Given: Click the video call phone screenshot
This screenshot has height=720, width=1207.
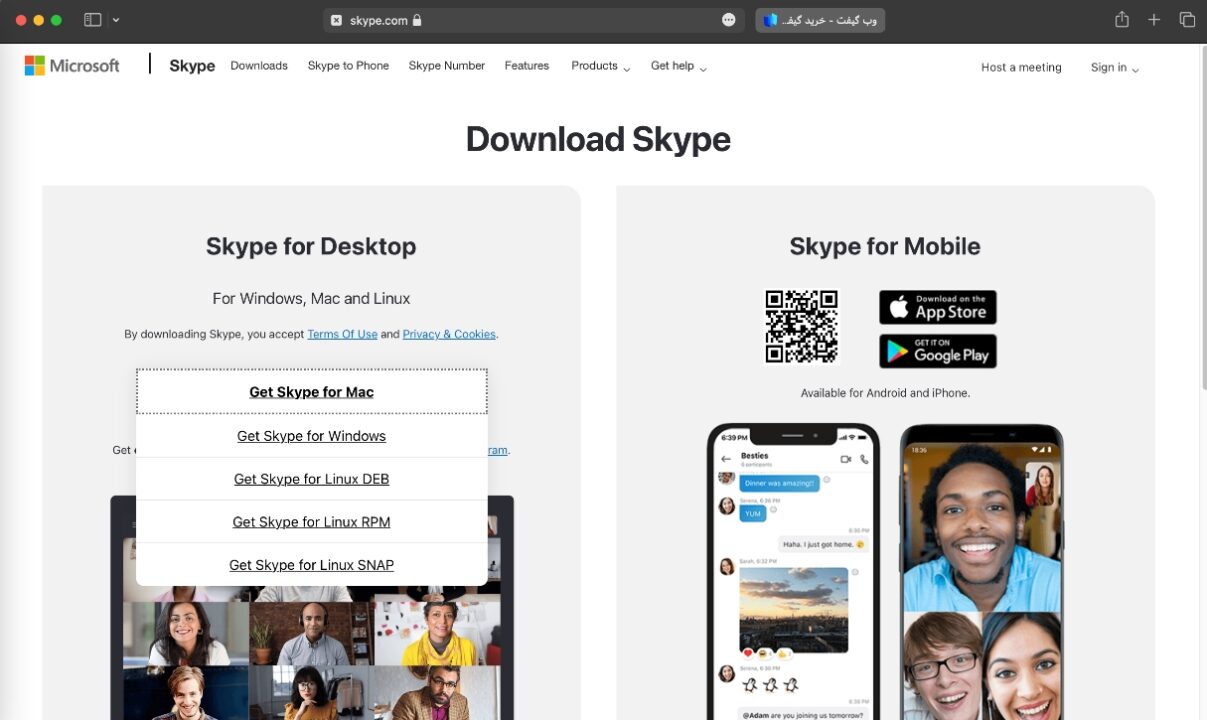Looking at the screenshot, I should [981, 571].
